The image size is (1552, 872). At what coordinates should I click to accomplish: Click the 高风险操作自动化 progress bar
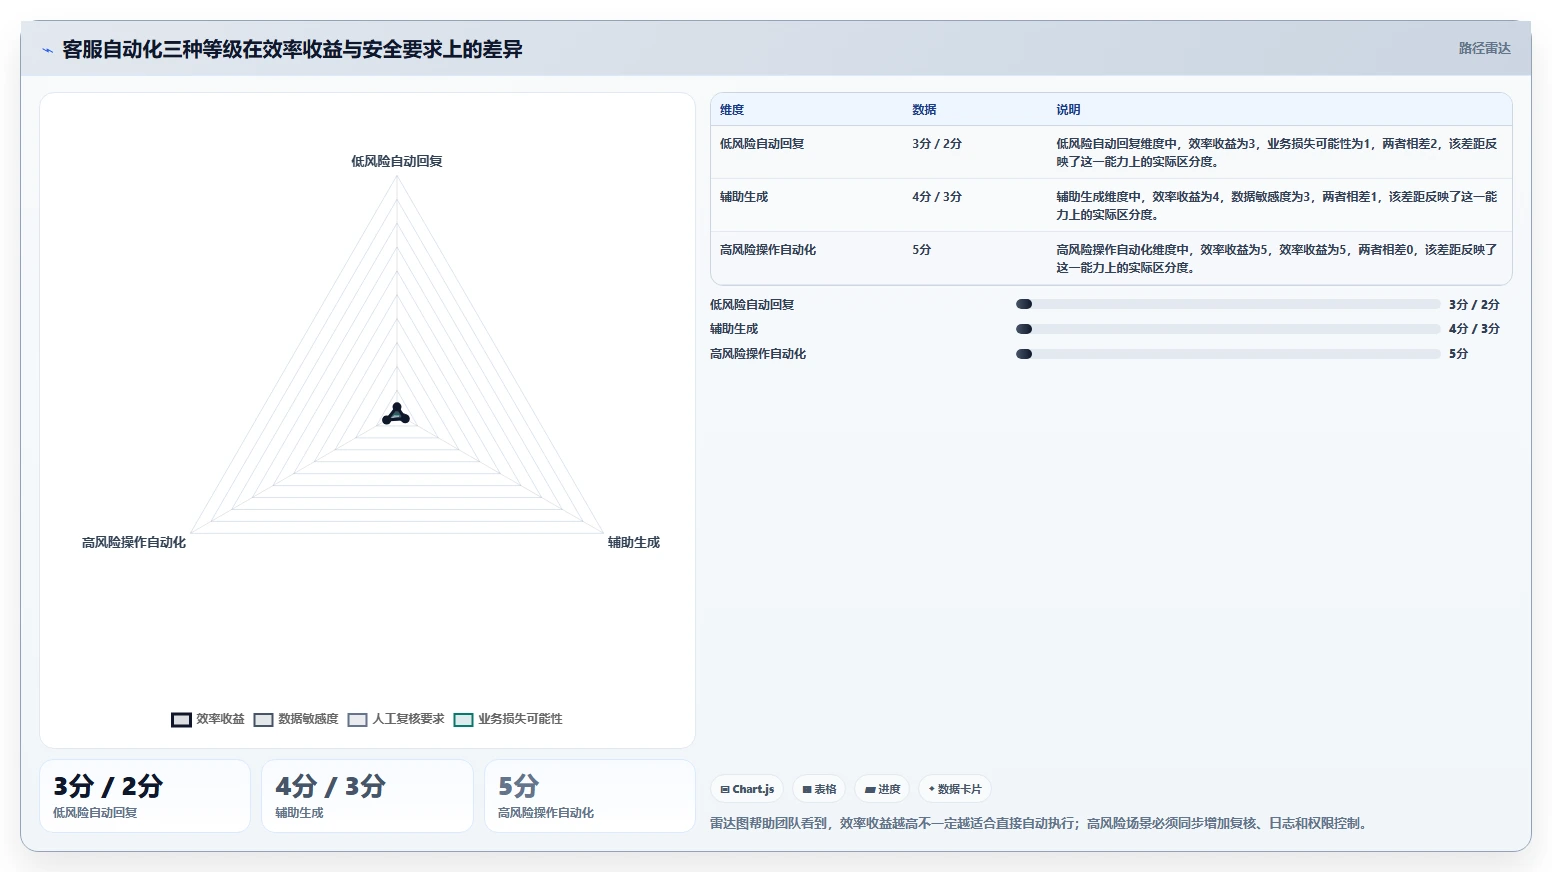point(1228,353)
